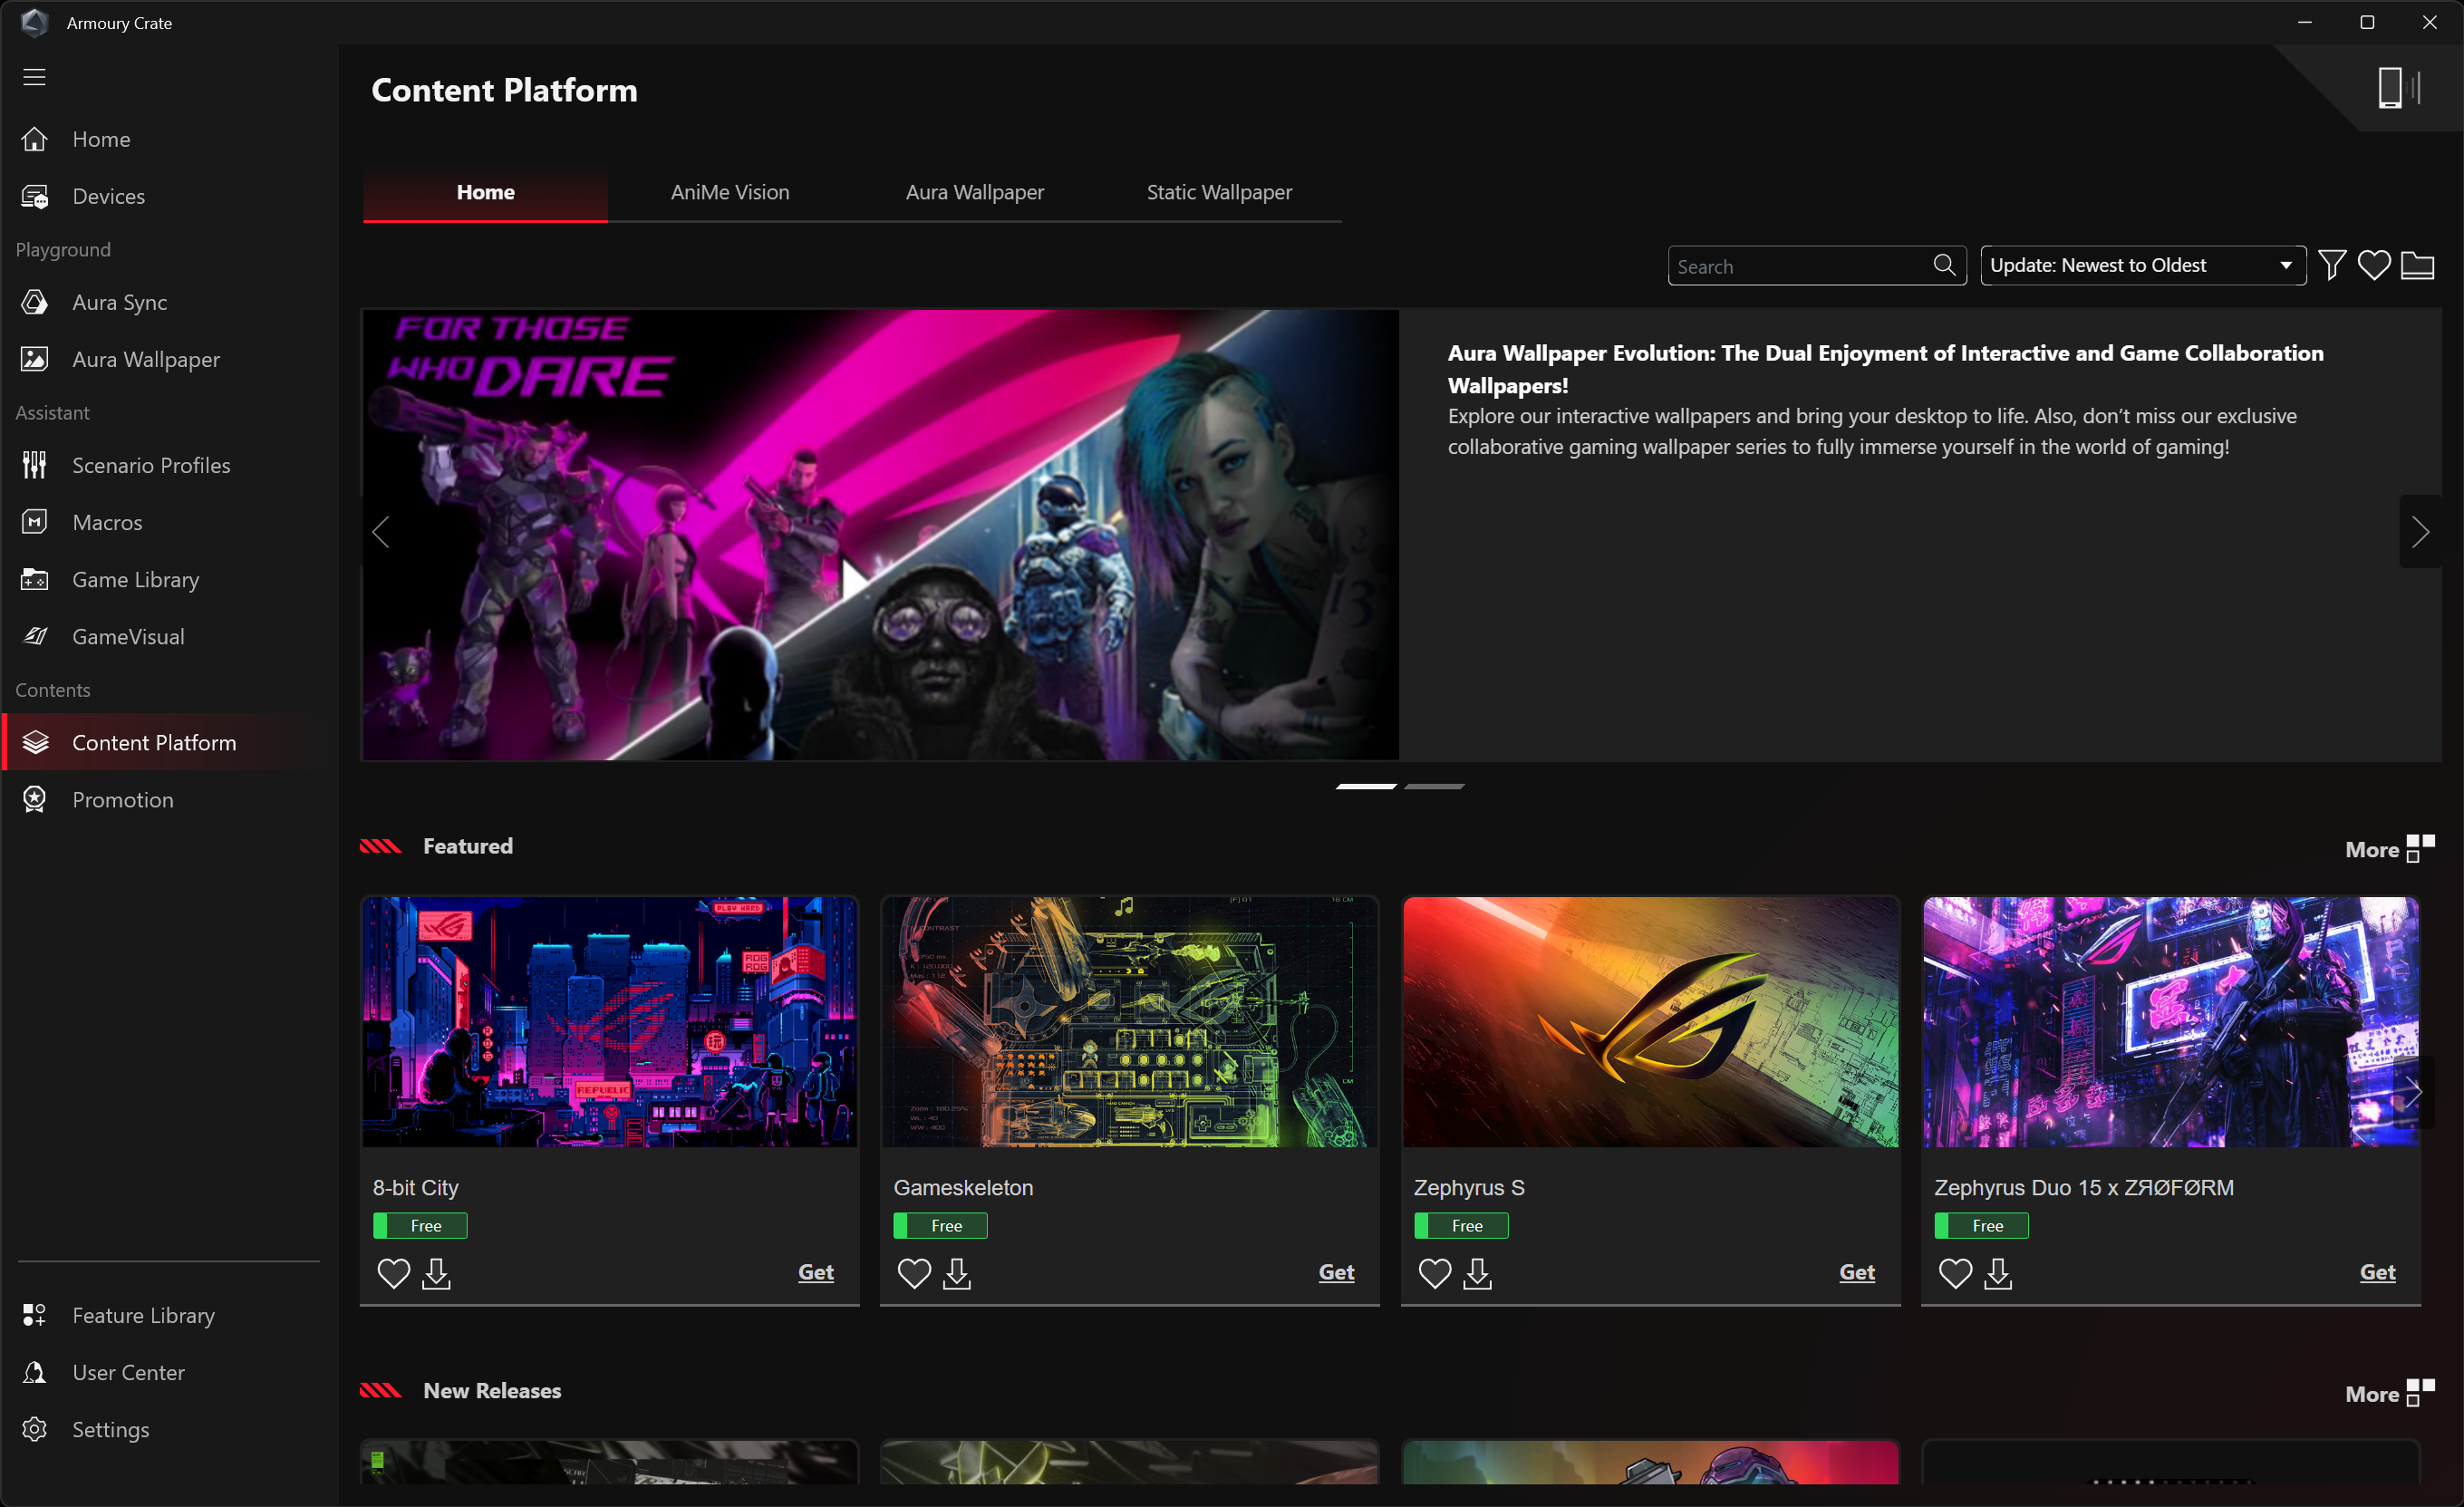2464x1507 pixels.
Task: Open the filter funnel icon
Action: [x=2331, y=265]
